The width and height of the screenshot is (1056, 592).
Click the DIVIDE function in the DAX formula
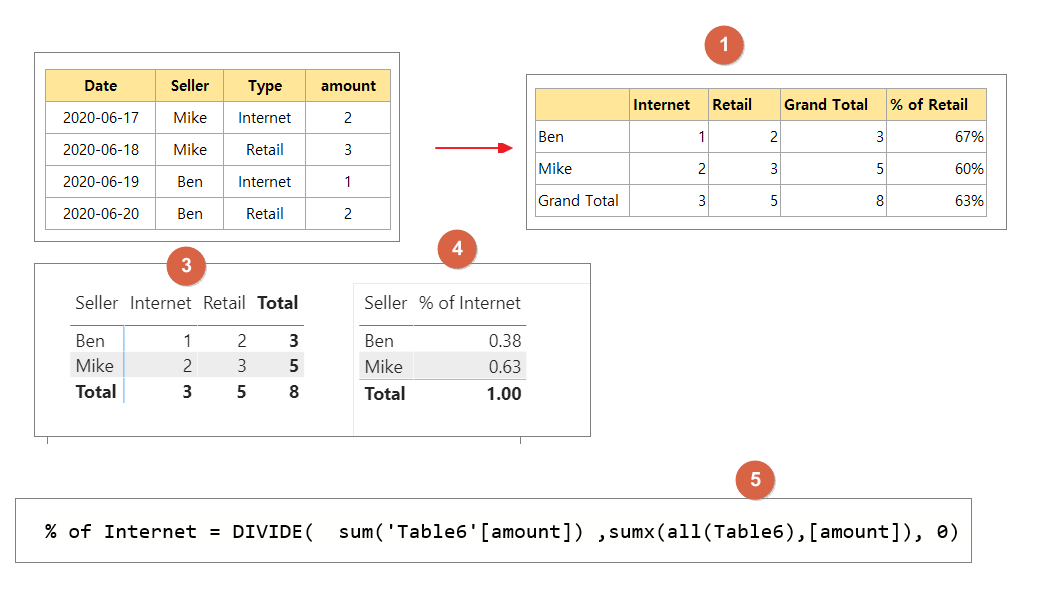pos(267,532)
